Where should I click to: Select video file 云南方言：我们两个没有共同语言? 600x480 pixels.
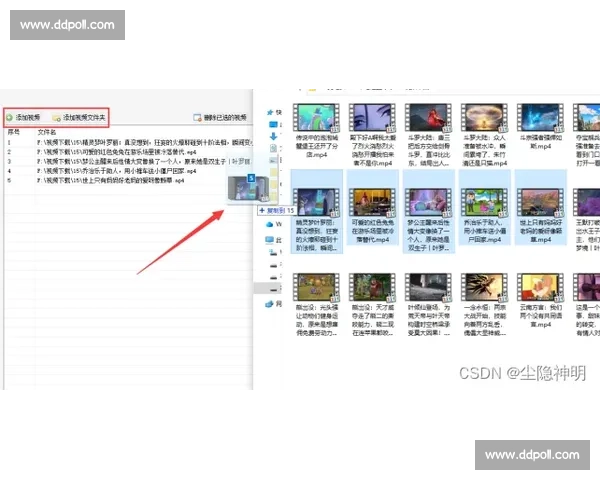point(540,300)
